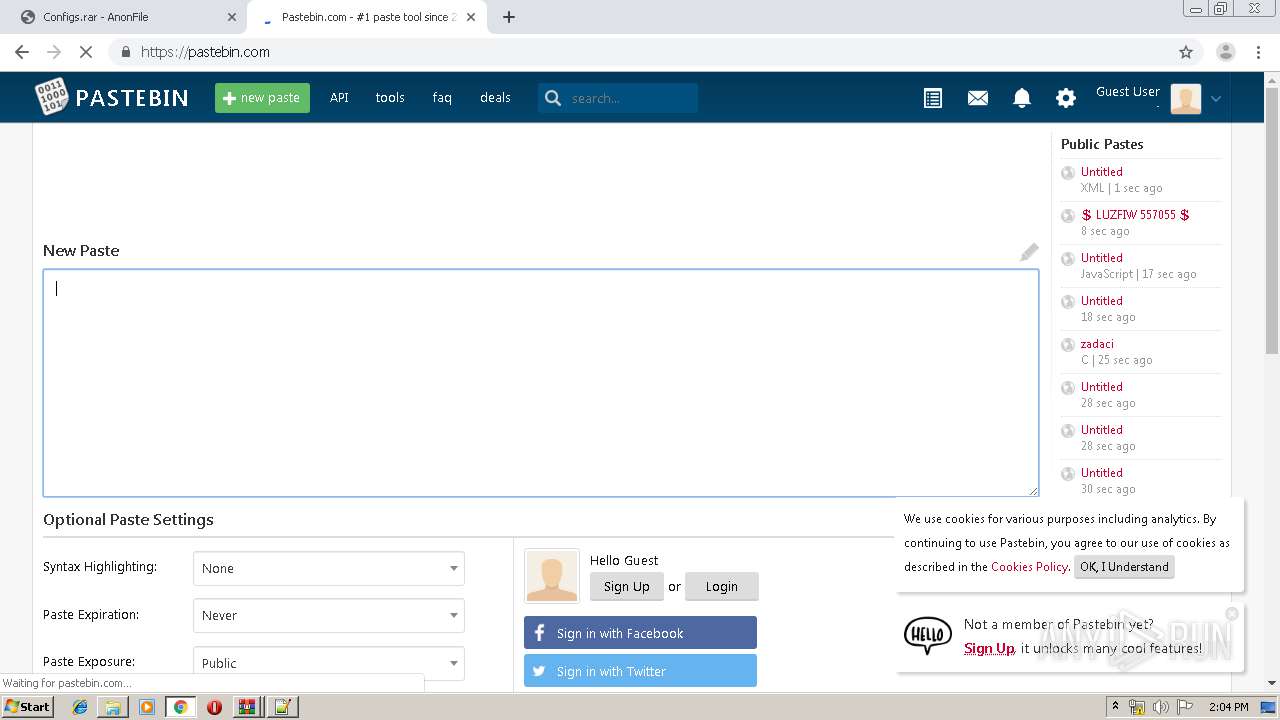Open the messages envelope icon

[978, 98]
